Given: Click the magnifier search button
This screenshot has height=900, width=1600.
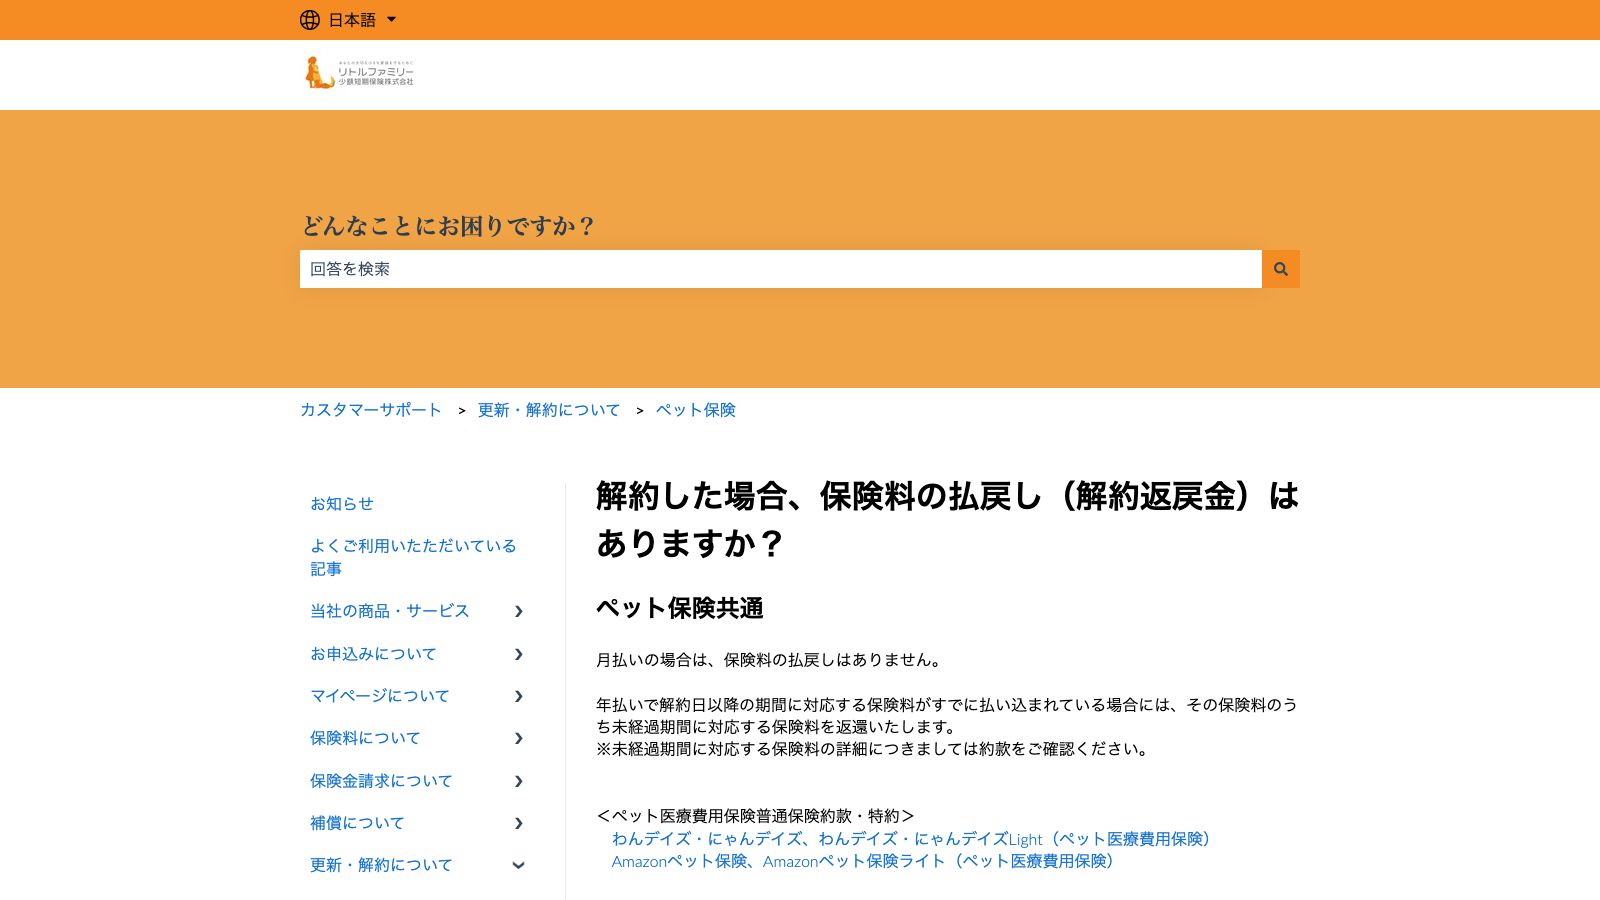Looking at the screenshot, I should coord(1281,269).
